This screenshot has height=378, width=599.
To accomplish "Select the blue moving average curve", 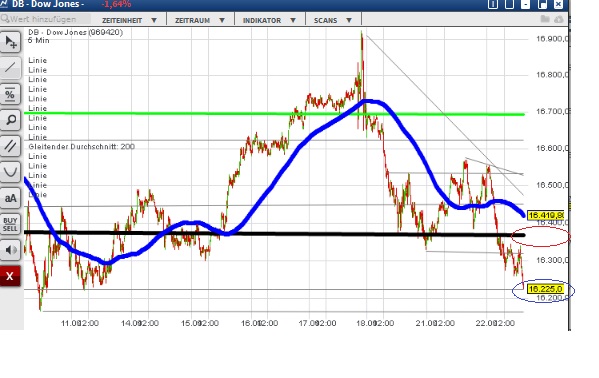I will click(274, 183).
